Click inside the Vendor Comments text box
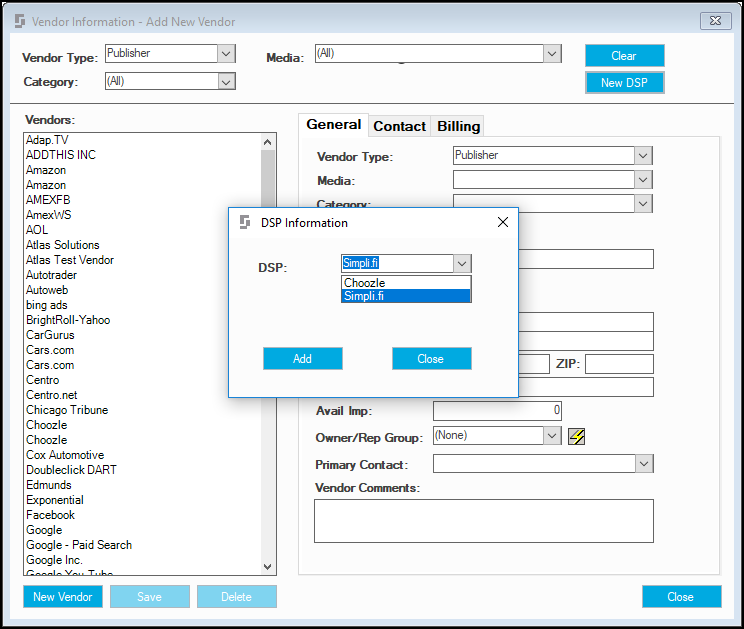This screenshot has height=629, width=744. [x=484, y=521]
